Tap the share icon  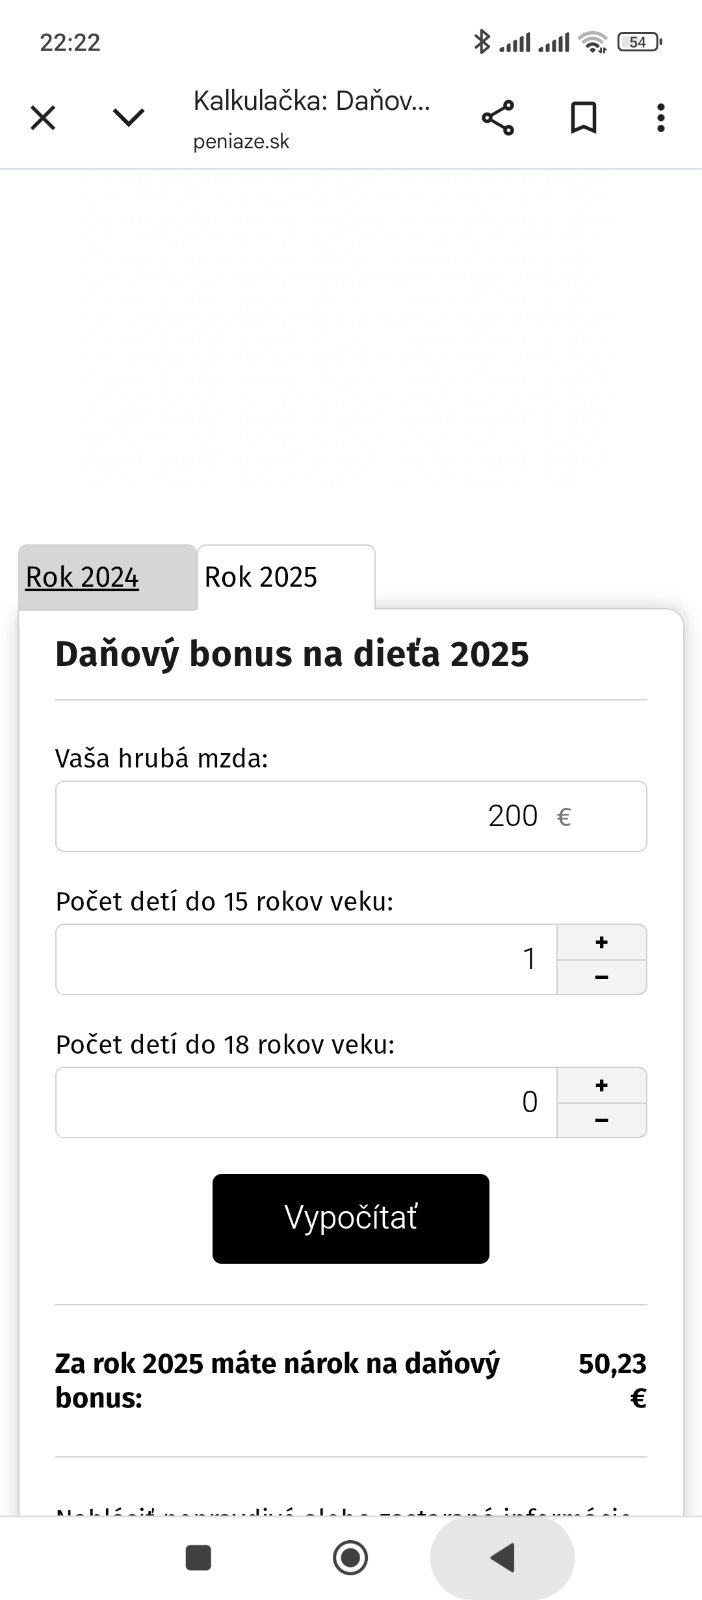(x=497, y=118)
